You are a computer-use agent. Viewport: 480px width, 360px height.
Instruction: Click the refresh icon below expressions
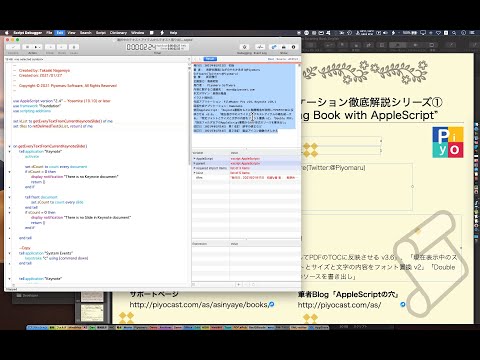click(253, 284)
